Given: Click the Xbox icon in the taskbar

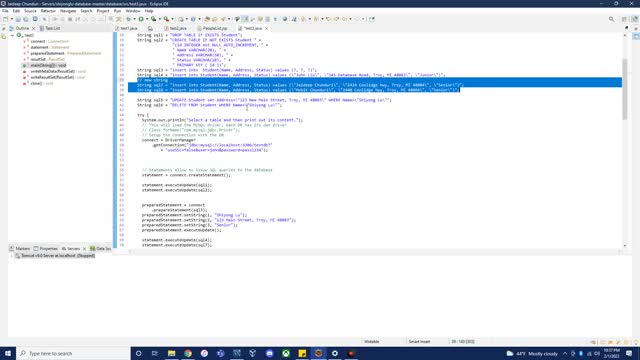Looking at the screenshot, I should click(x=286, y=353).
